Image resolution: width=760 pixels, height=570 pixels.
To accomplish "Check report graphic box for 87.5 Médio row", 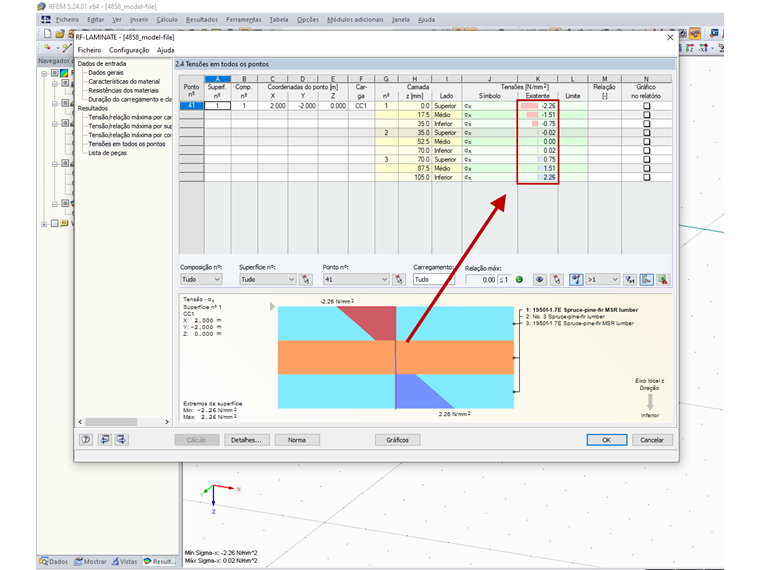I will click(x=647, y=168).
